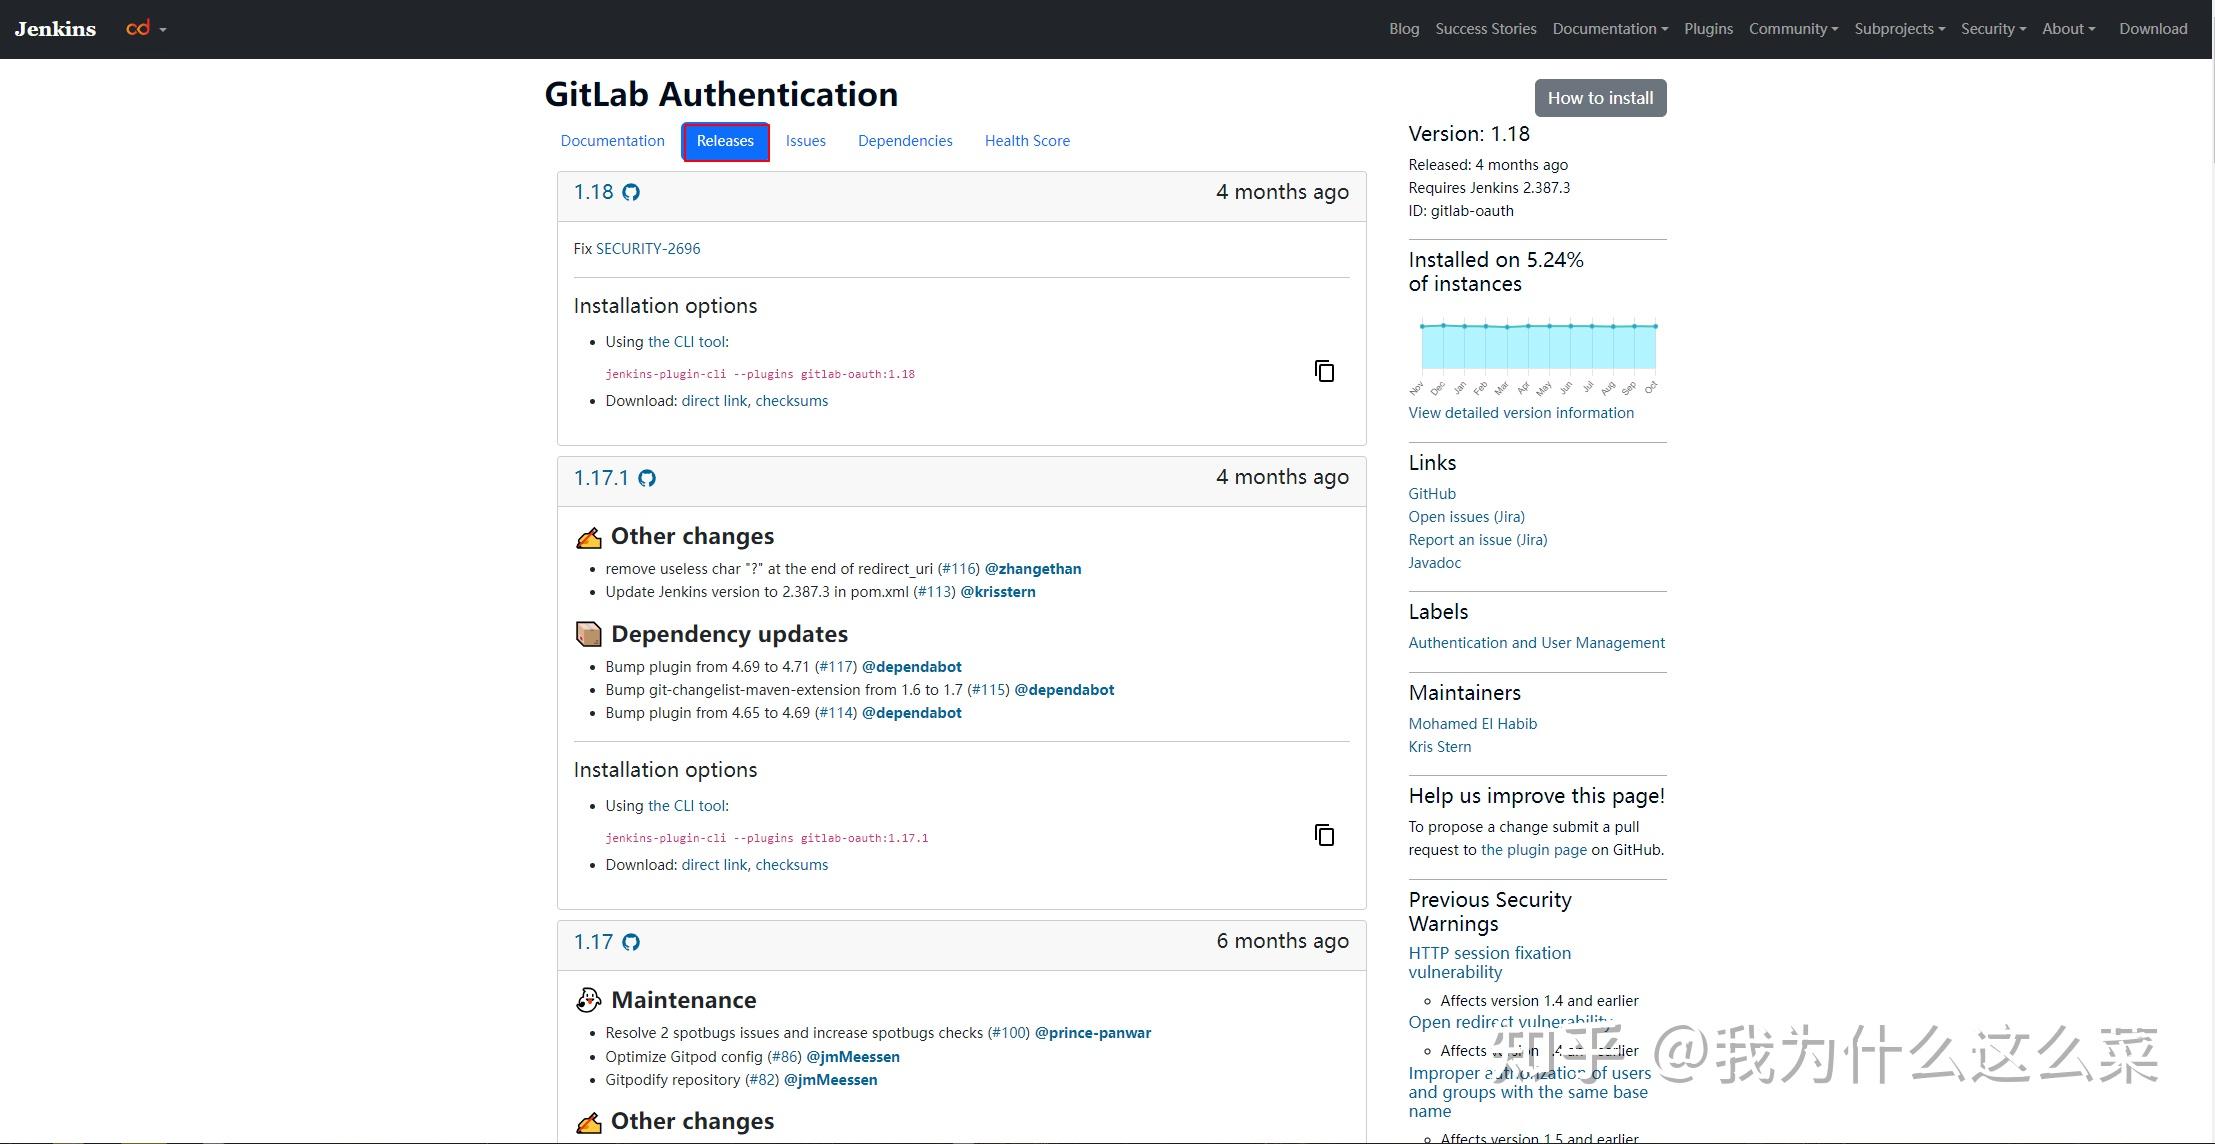
Task: Click the installation trend chart
Action: click(x=1537, y=348)
